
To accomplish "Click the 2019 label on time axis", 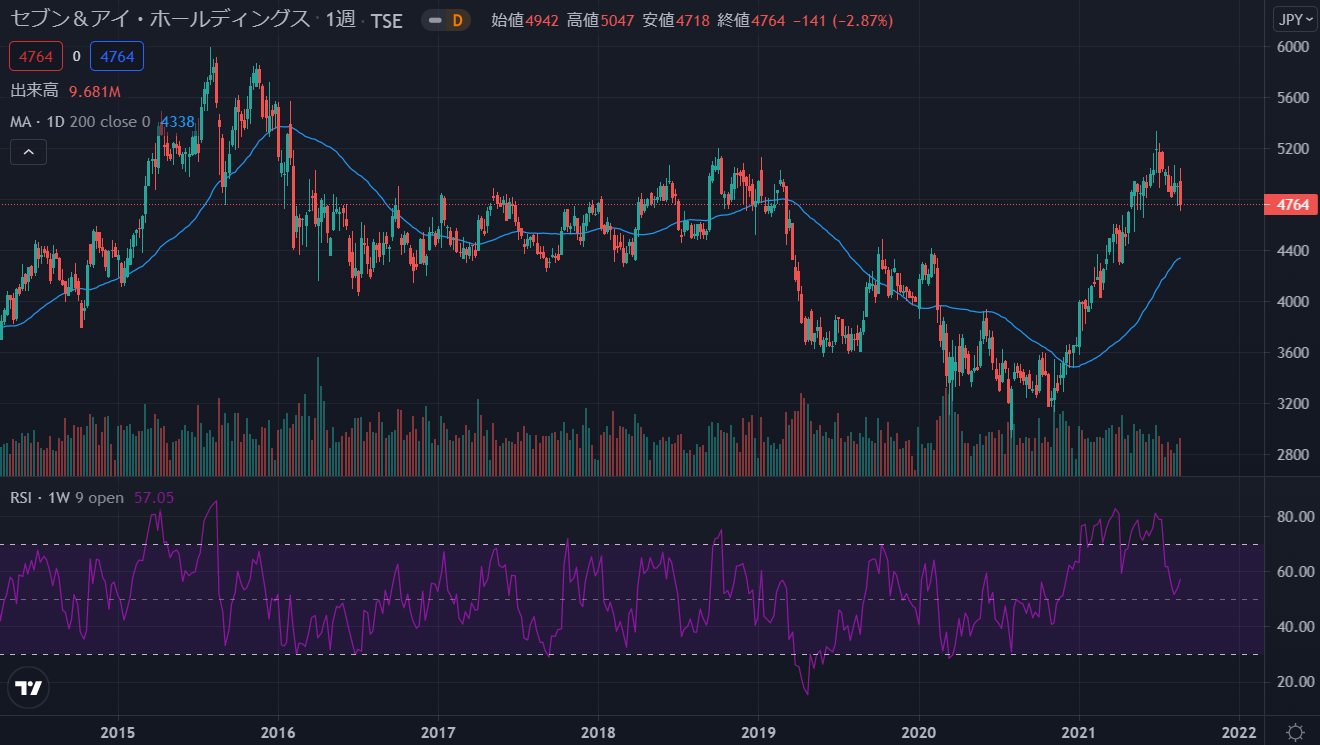I will (759, 731).
